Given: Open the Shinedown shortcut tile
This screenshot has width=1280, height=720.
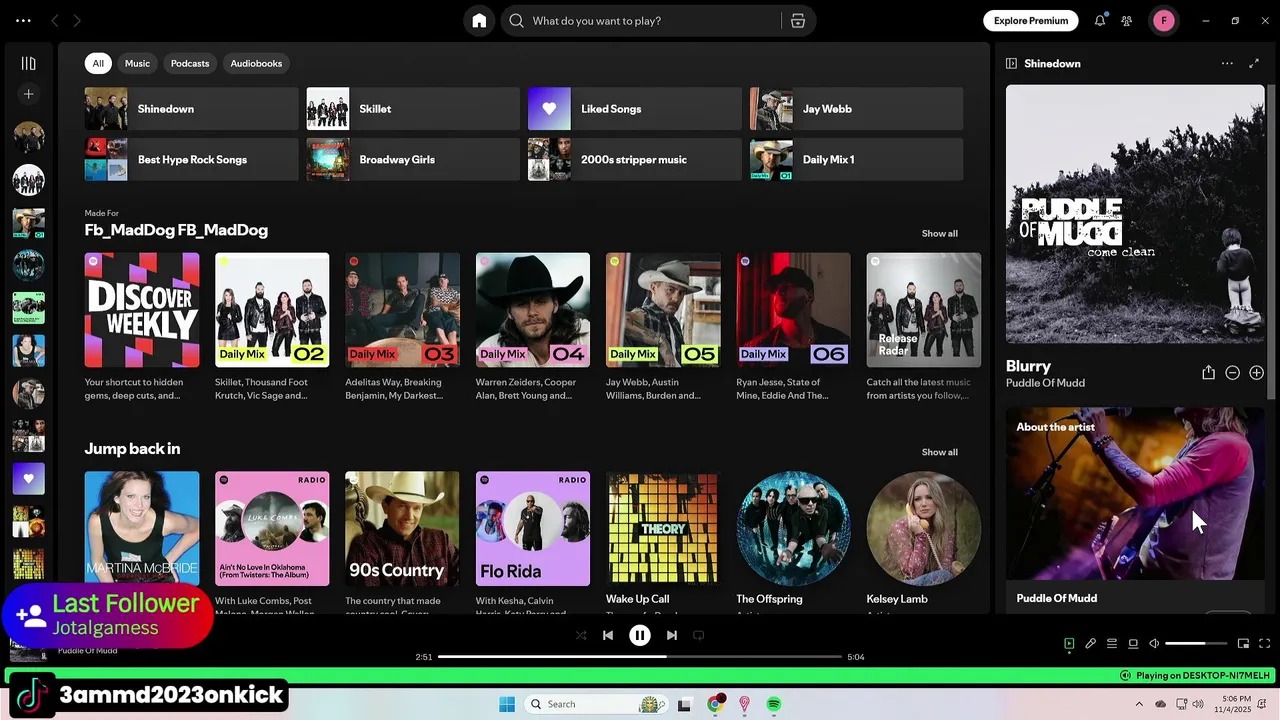Looking at the screenshot, I should tap(191, 109).
